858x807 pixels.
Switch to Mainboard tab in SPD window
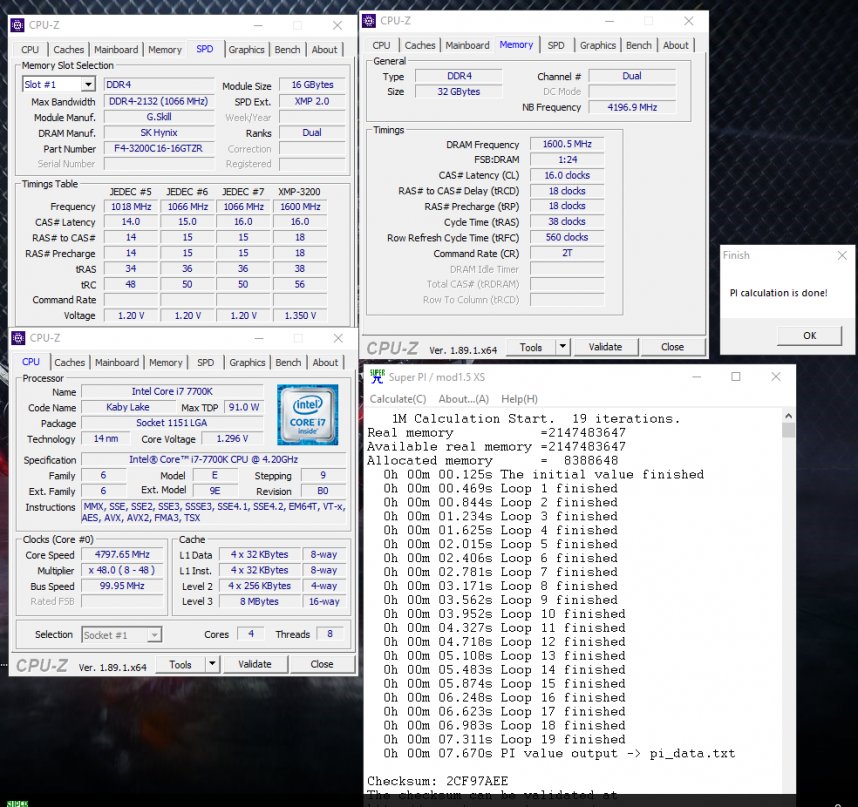pyautogui.click(x=116, y=50)
